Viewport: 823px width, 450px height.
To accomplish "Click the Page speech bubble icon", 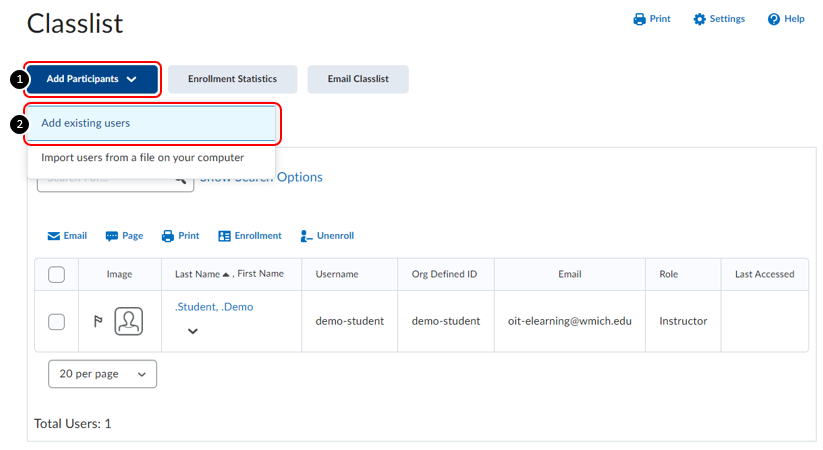I will (x=112, y=236).
